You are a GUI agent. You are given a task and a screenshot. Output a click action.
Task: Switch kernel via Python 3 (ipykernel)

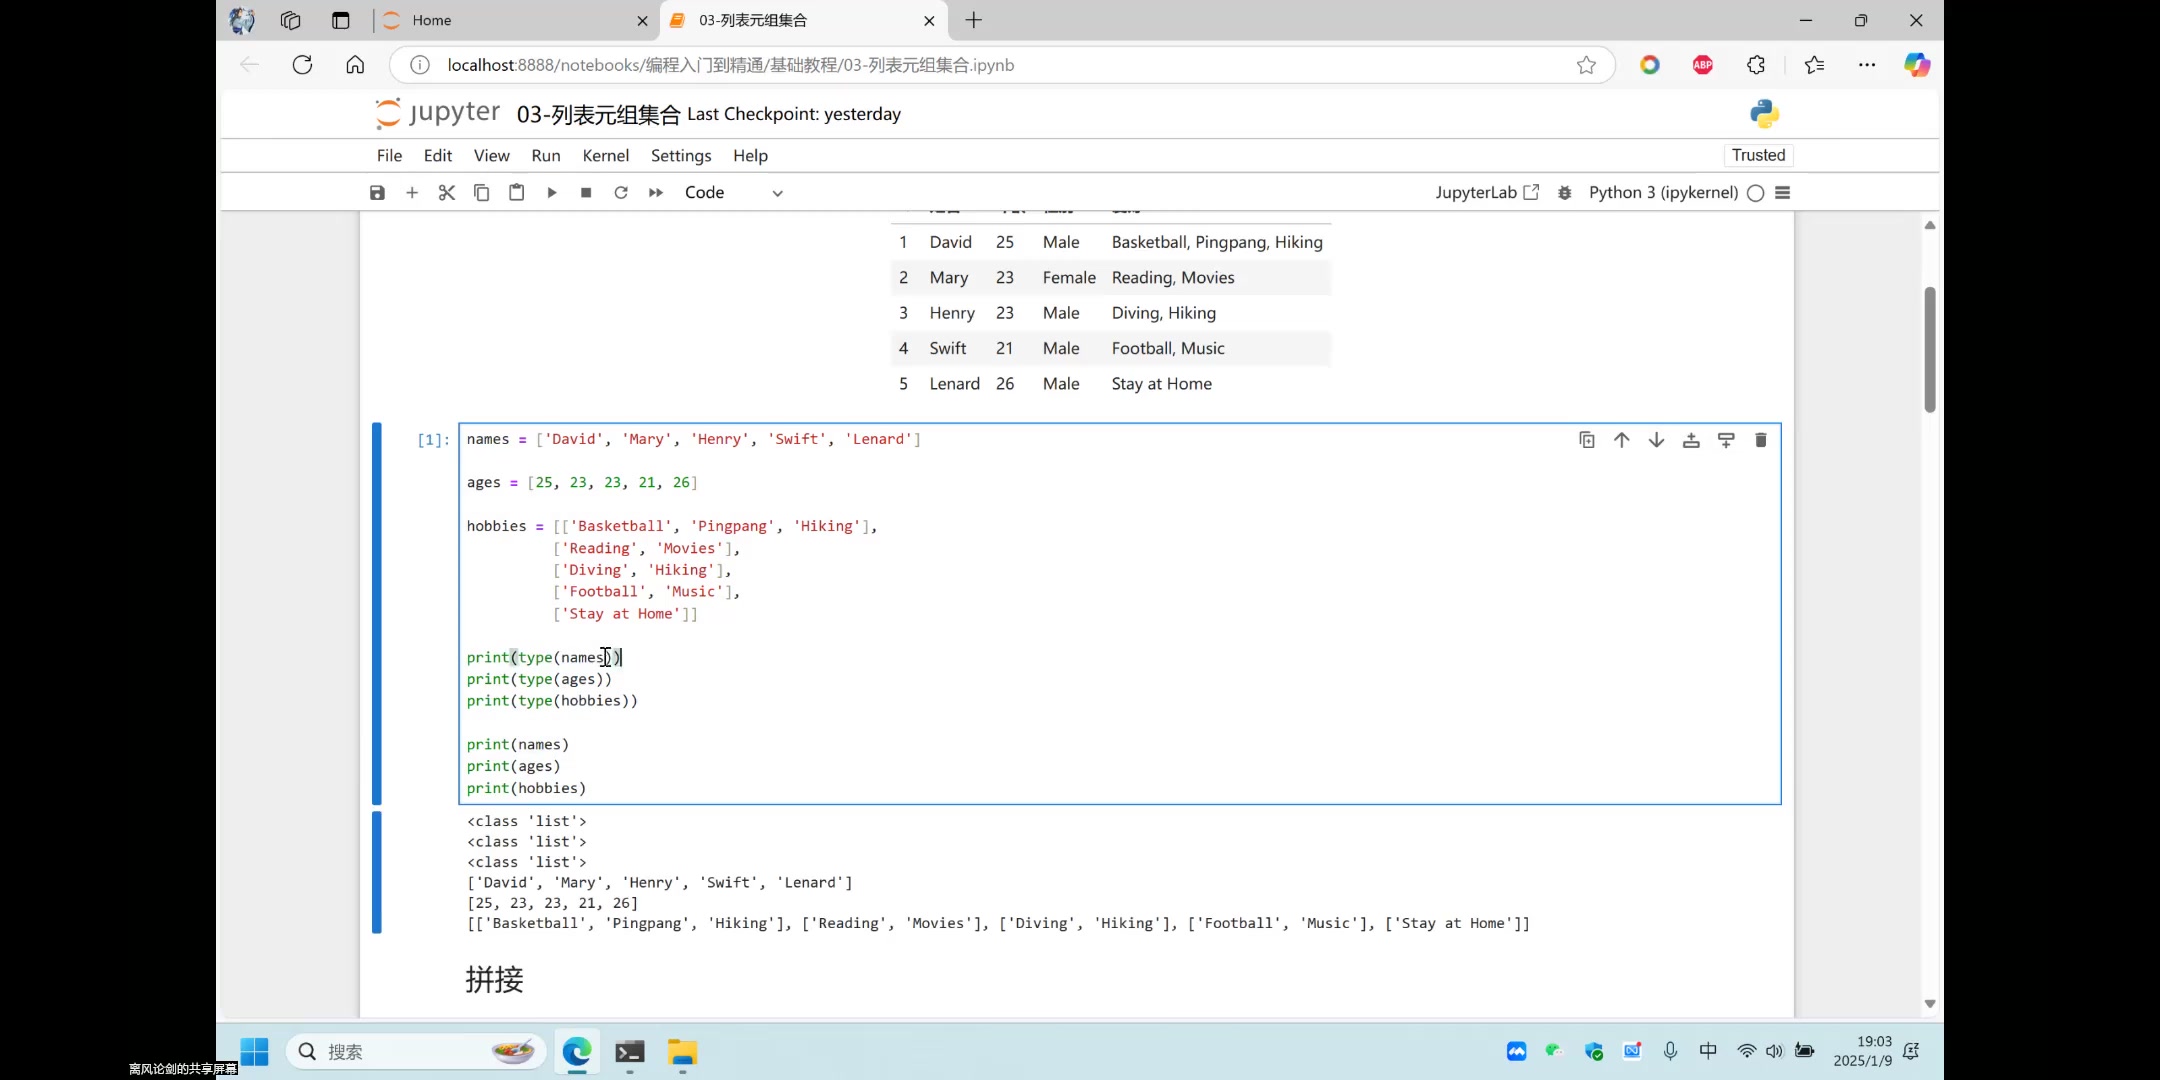(1663, 193)
